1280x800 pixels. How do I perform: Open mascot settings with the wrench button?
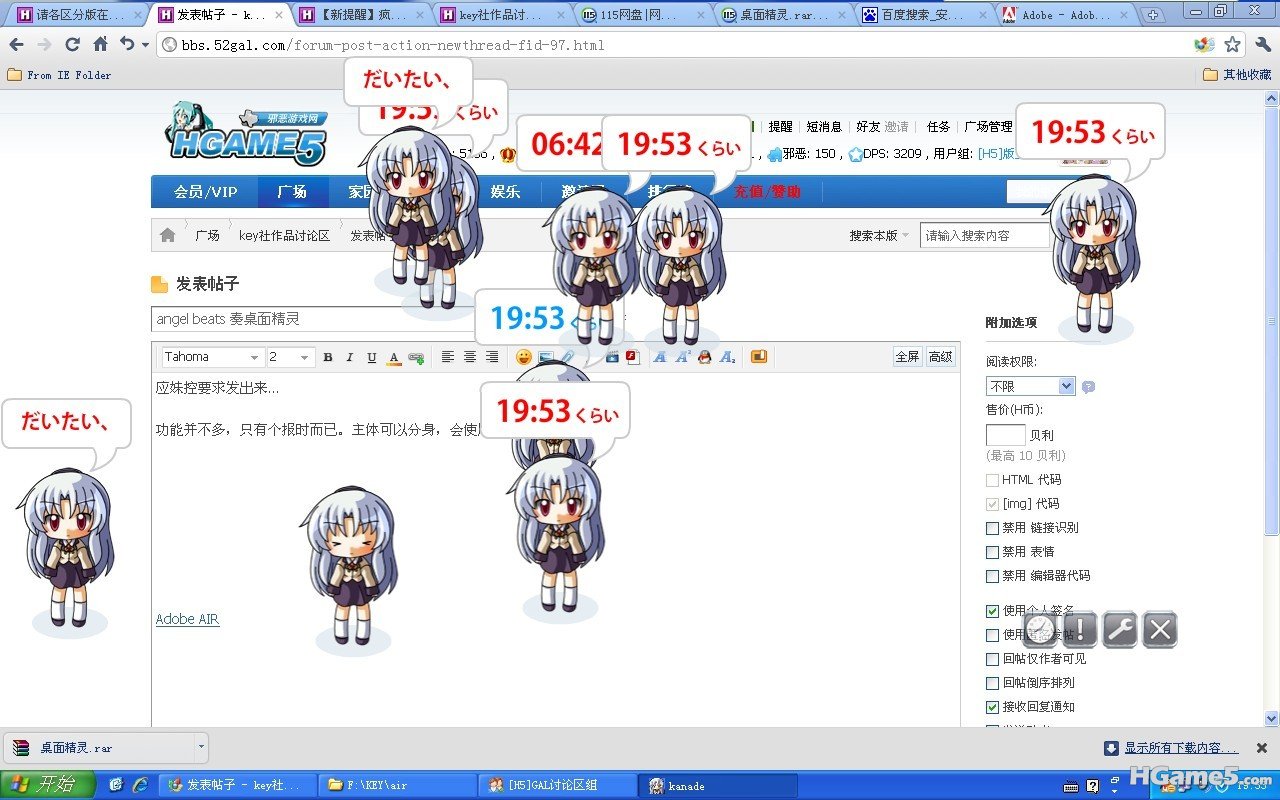[1120, 629]
